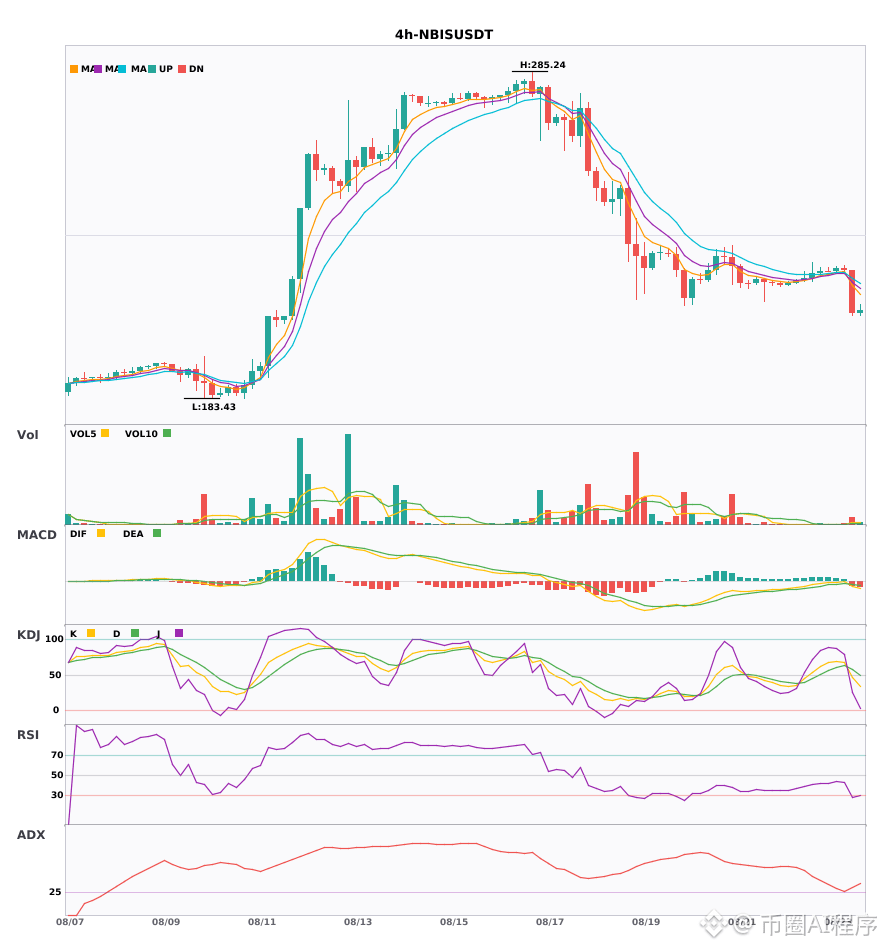Click the 08/19 date label
The image size is (885, 950).
(x=646, y=922)
